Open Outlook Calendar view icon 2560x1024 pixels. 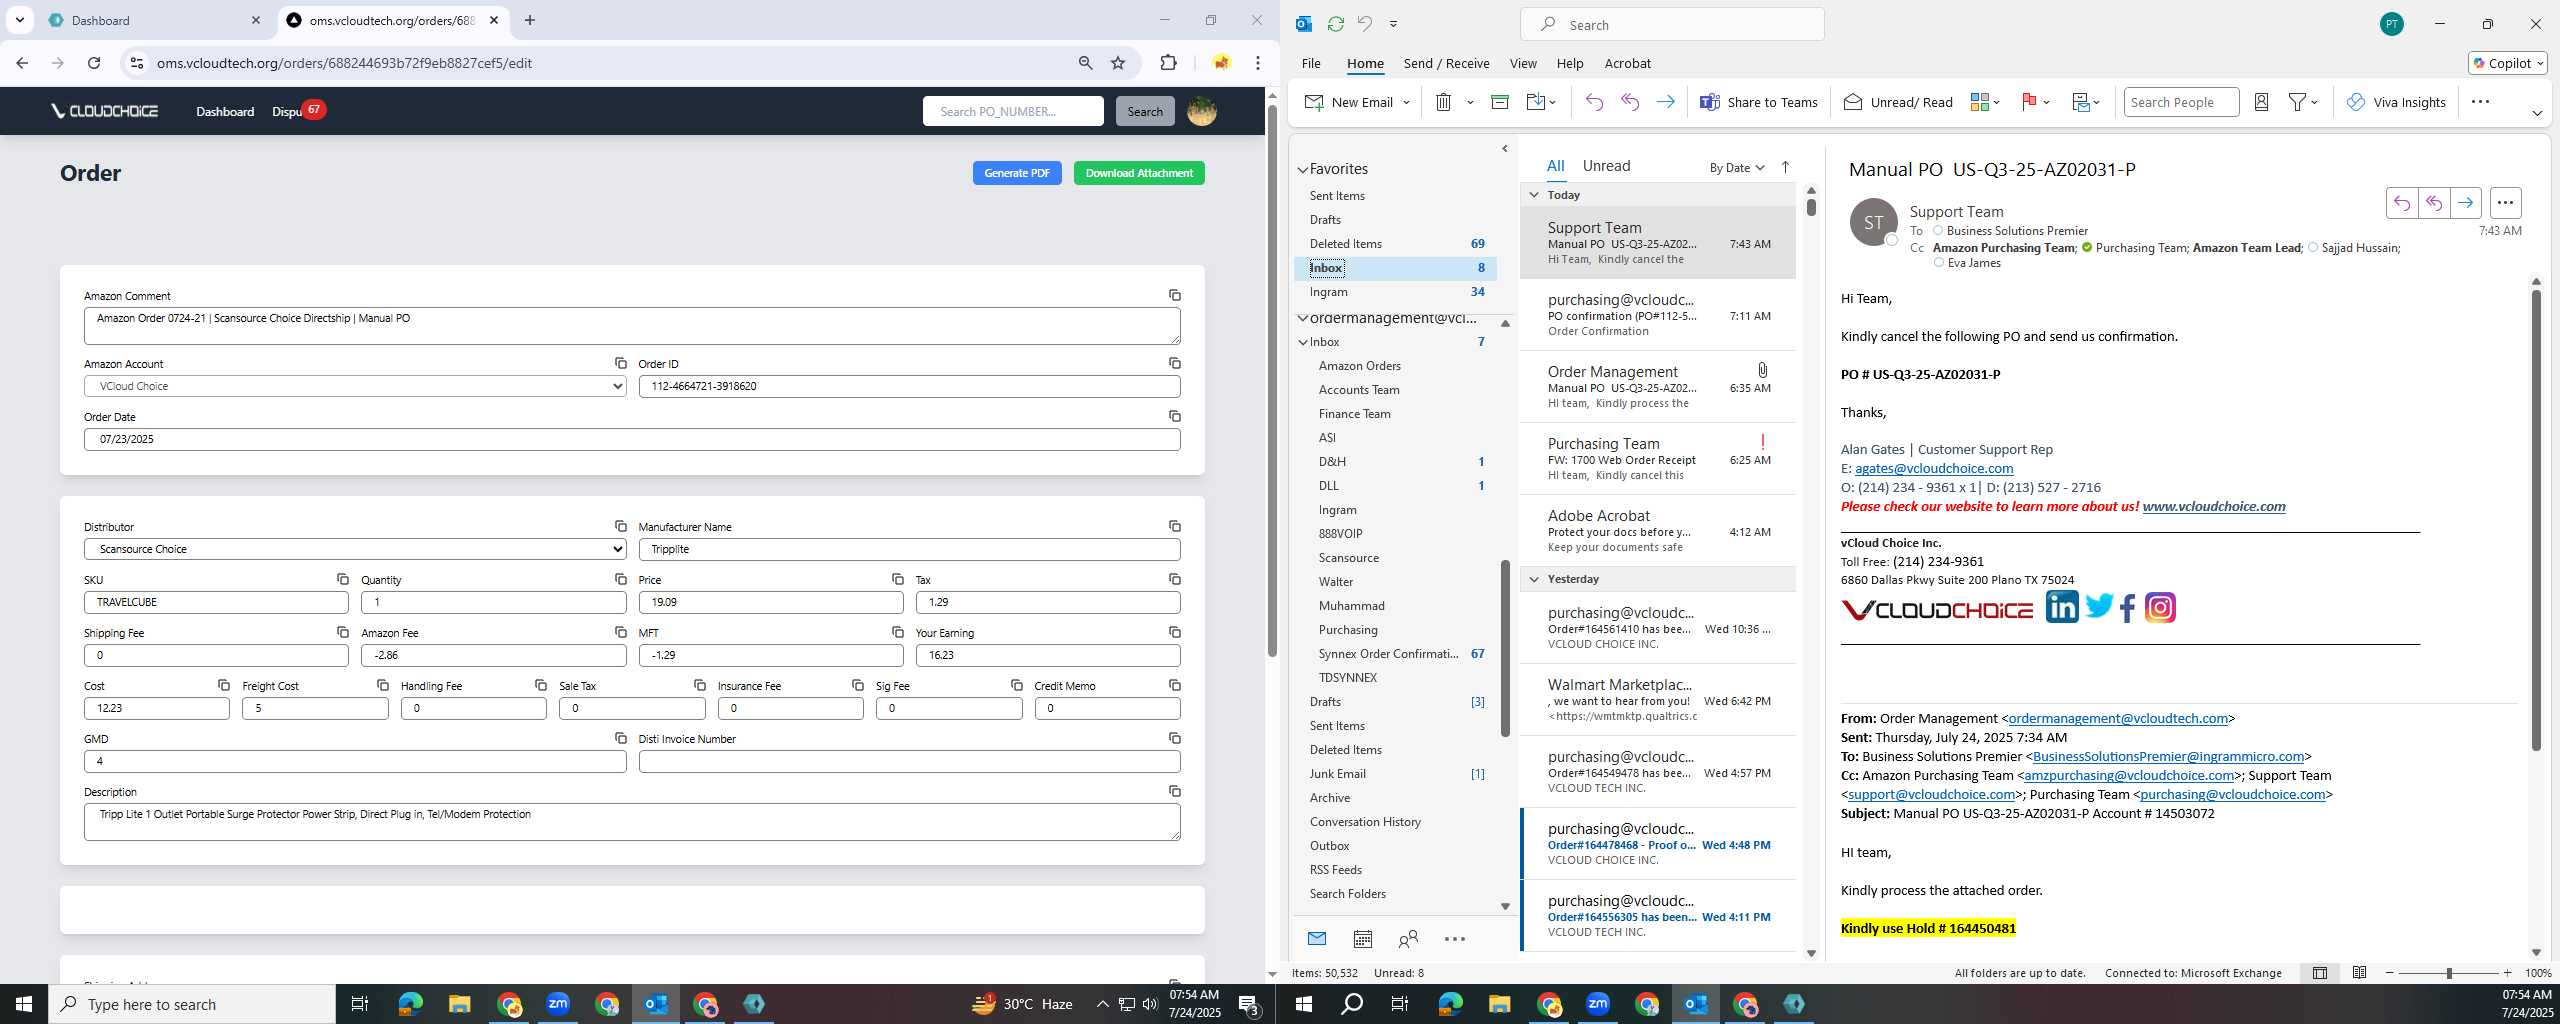(x=1362, y=939)
